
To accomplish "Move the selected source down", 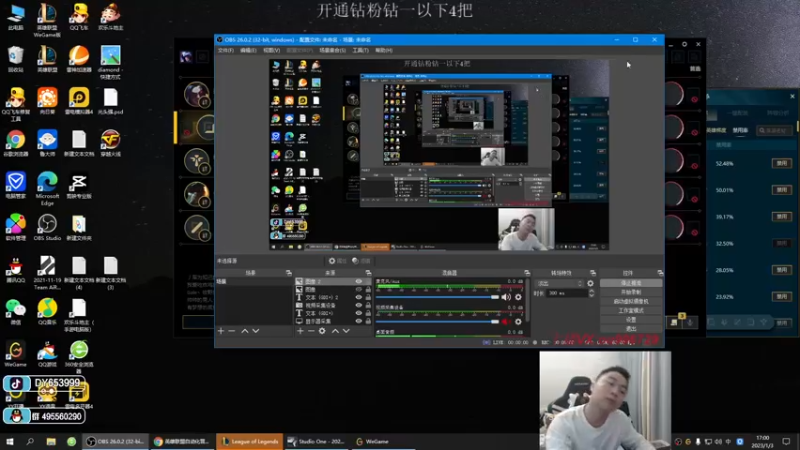I will [346, 331].
